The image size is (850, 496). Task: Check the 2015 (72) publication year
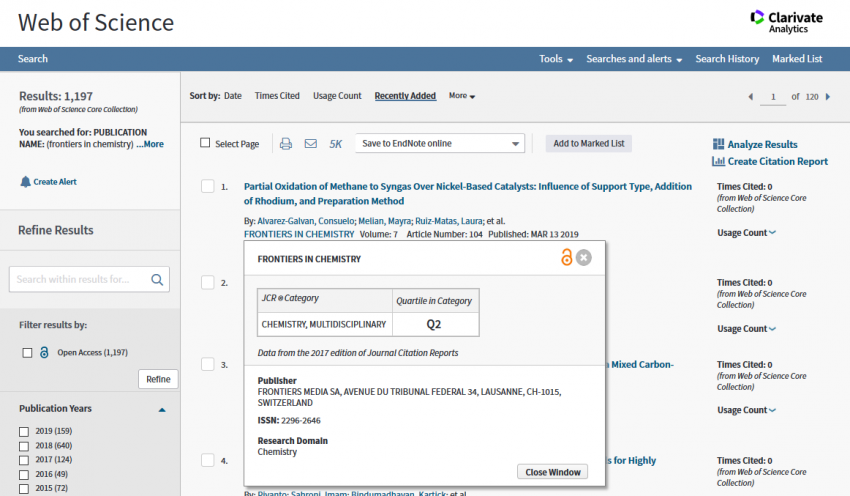pyautogui.click(x=24, y=489)
